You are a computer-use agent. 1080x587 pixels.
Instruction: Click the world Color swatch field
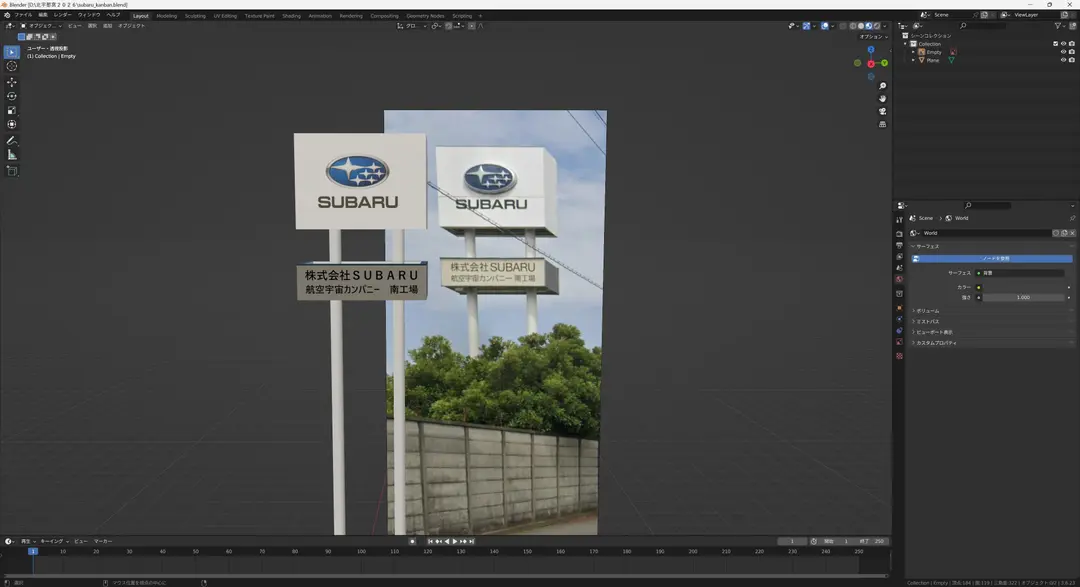(1023, 287)
